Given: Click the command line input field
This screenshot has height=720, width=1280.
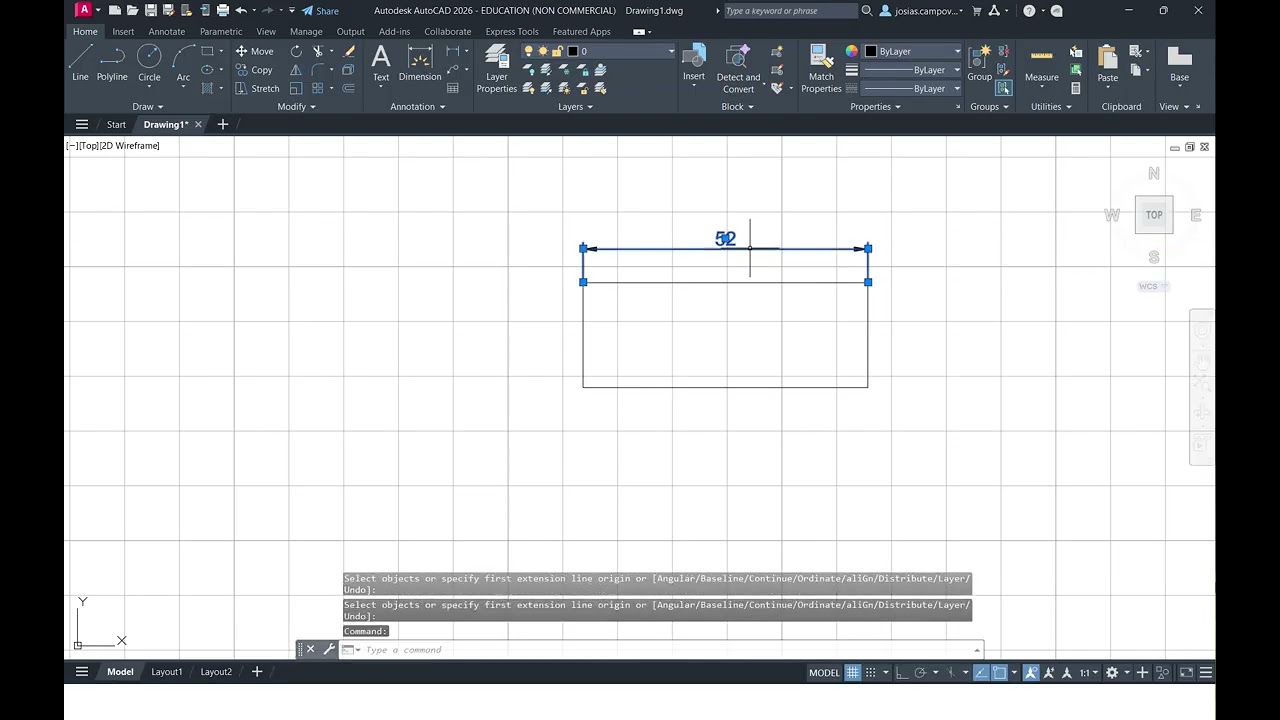Looking at the screenshot, I should (x=660, y=650).
